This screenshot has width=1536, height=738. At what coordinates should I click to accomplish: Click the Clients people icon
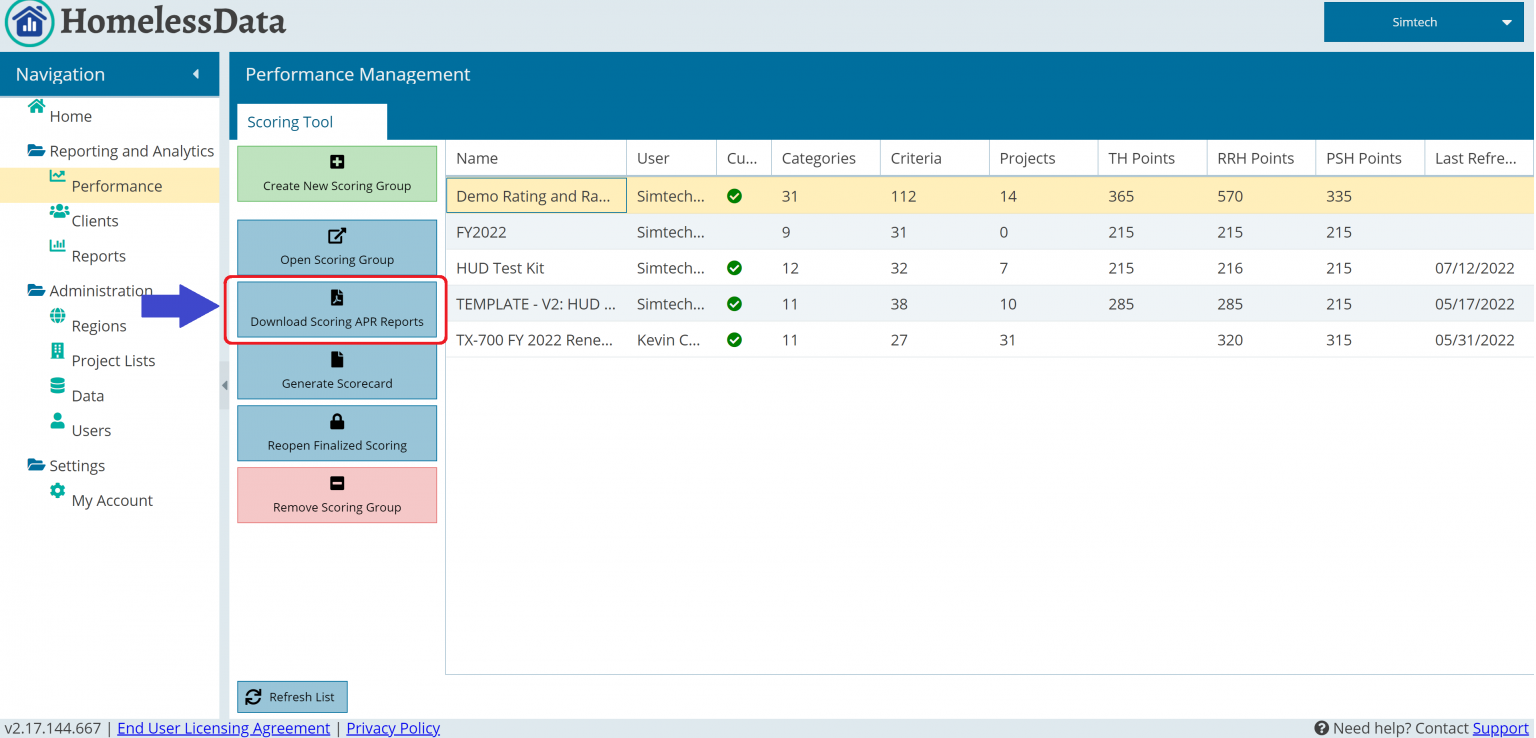(58, 212)
